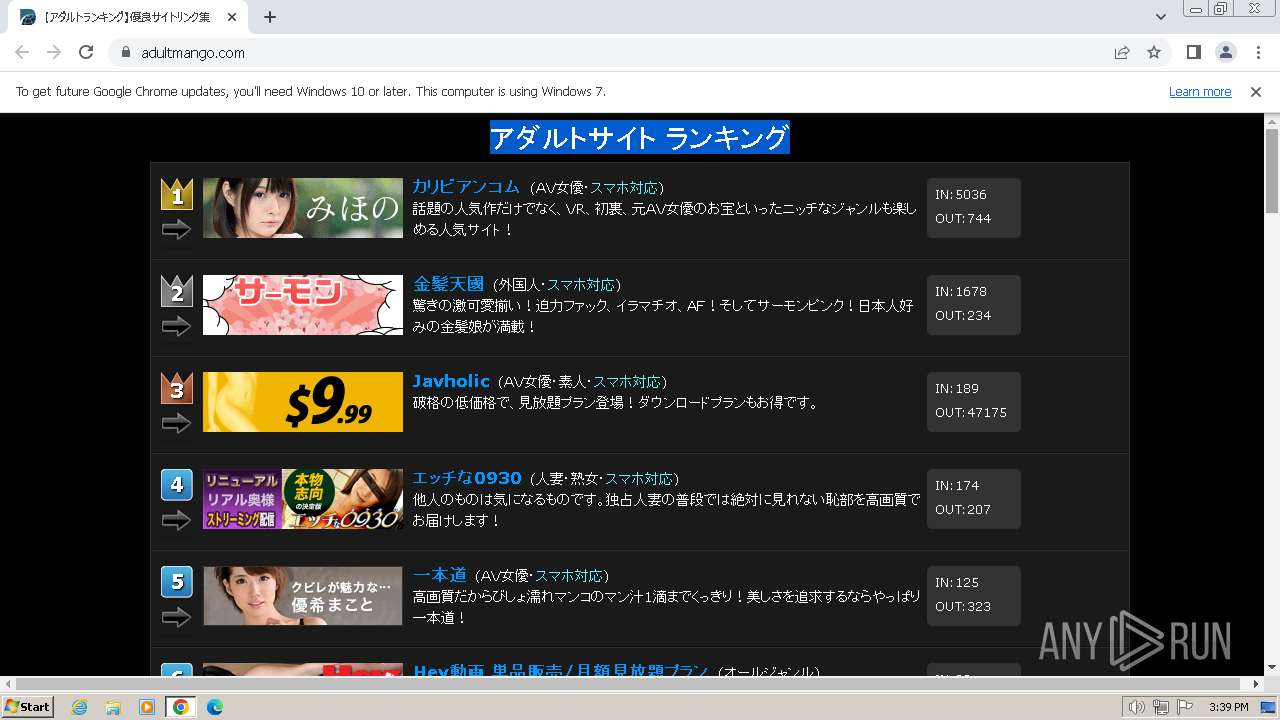
Task: Open a new browser tab
Action: tap(270, 17)
